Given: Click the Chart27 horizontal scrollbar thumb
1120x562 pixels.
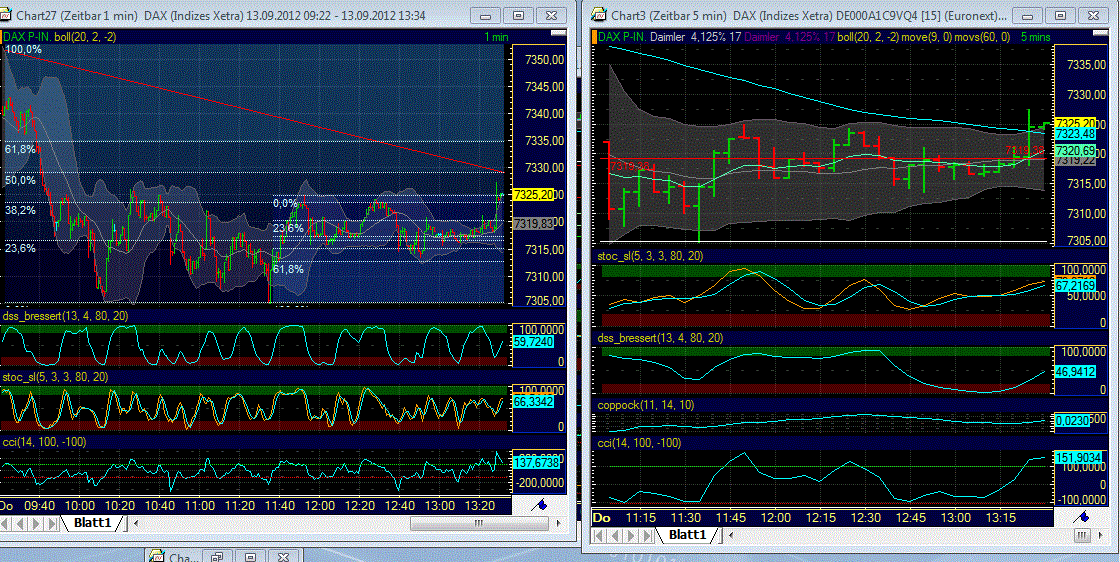Looking at the screenshot, I should pyautogui.click(x=479, y=523).
